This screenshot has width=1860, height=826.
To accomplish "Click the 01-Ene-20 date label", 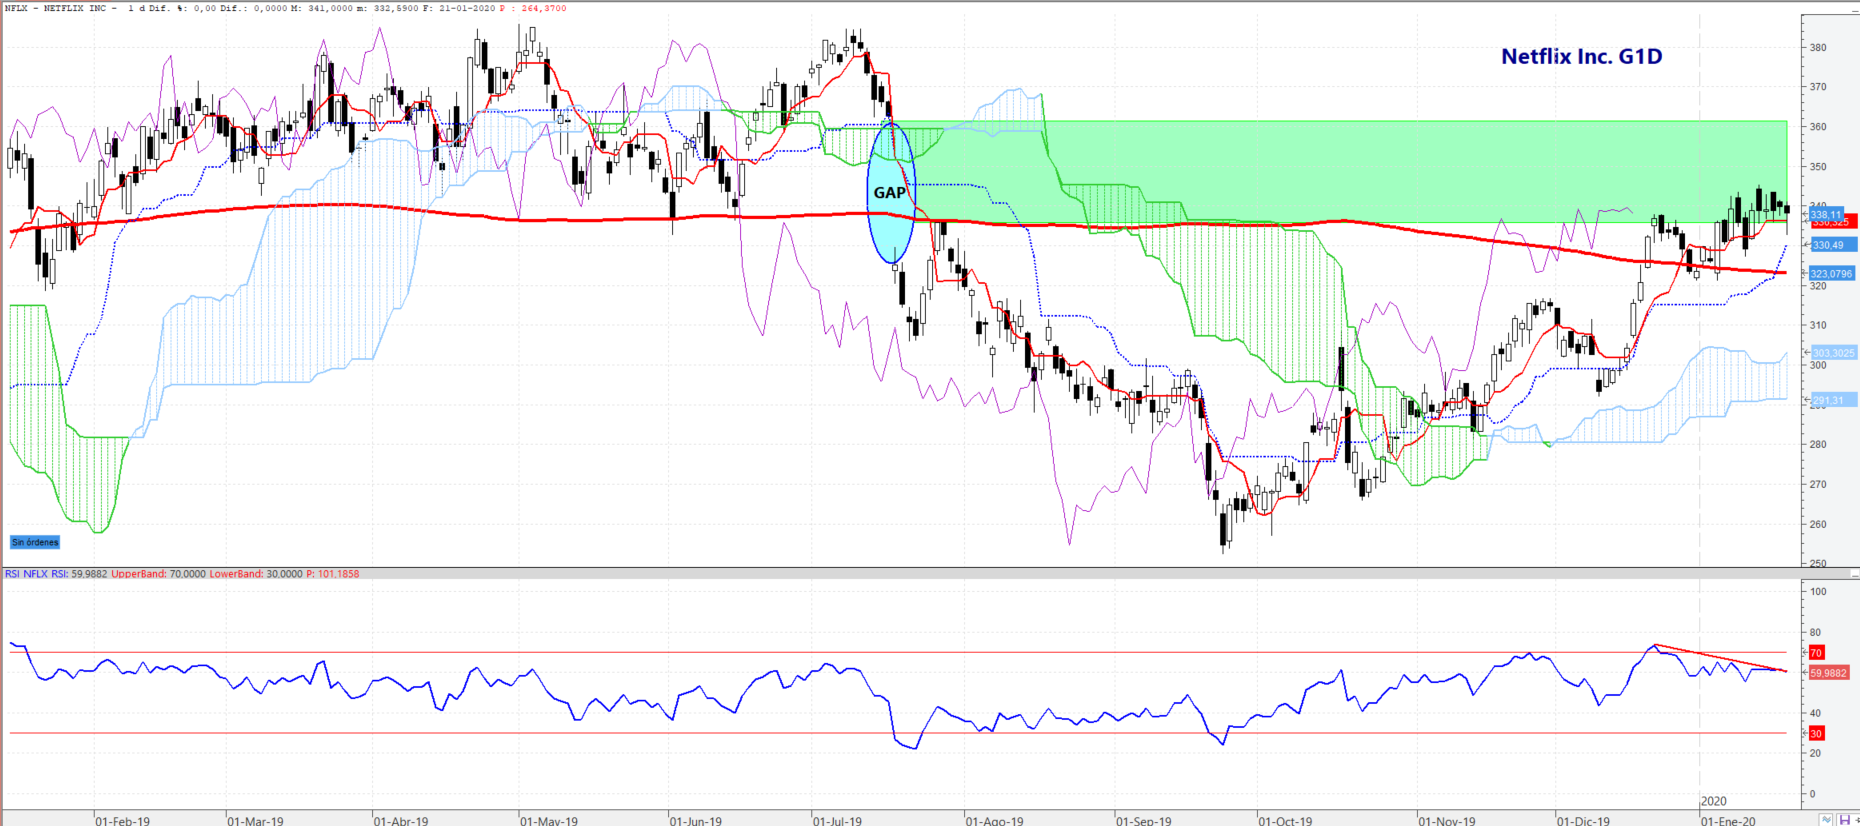I will point(1728,821).
